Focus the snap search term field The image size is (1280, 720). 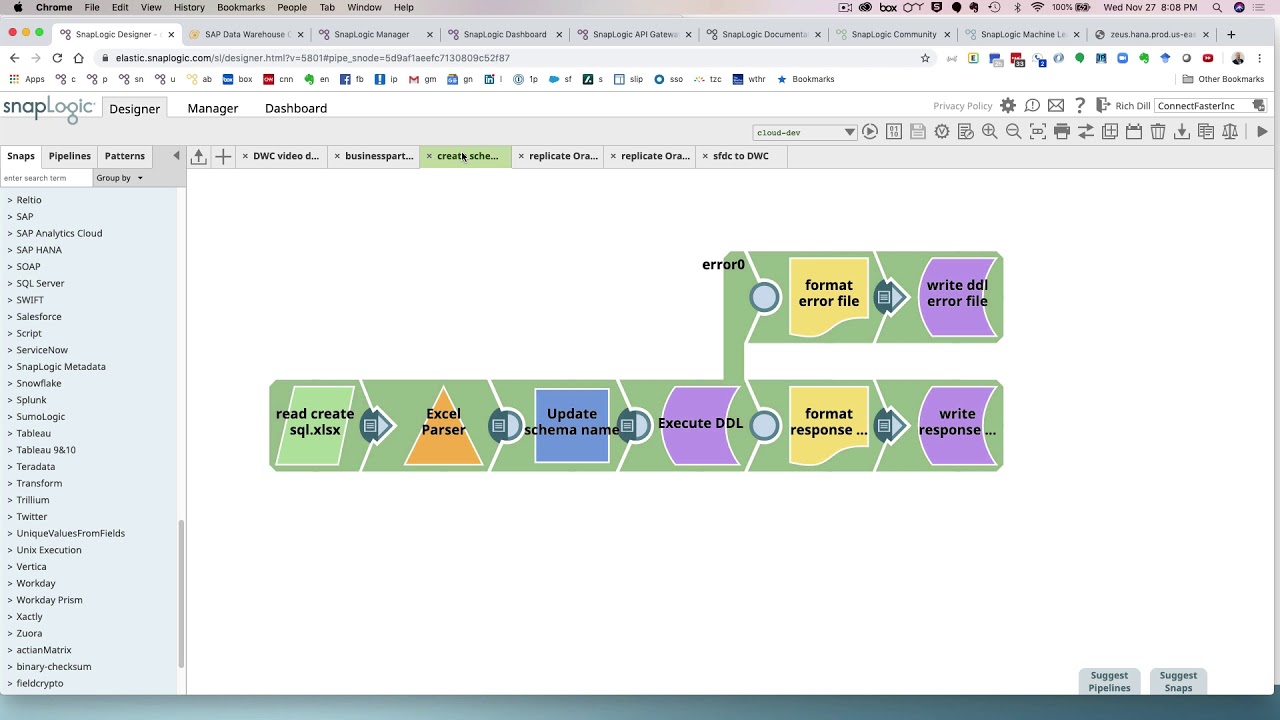(46, 178)
